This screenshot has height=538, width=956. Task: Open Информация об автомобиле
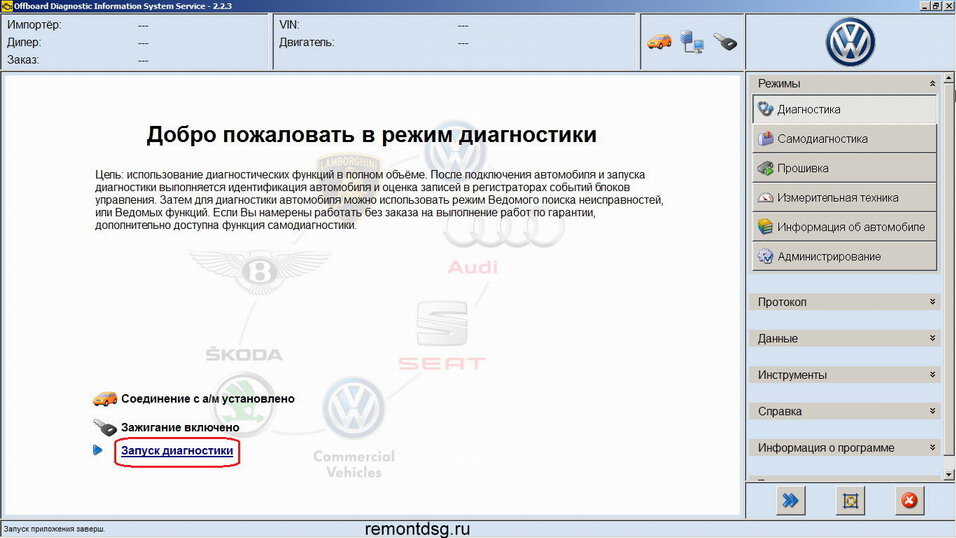tap(844, 227)
